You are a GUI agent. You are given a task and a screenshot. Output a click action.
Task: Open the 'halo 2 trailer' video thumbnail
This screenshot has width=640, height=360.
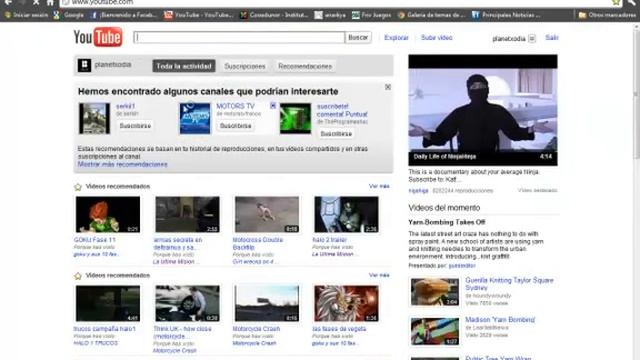(346, 214)
